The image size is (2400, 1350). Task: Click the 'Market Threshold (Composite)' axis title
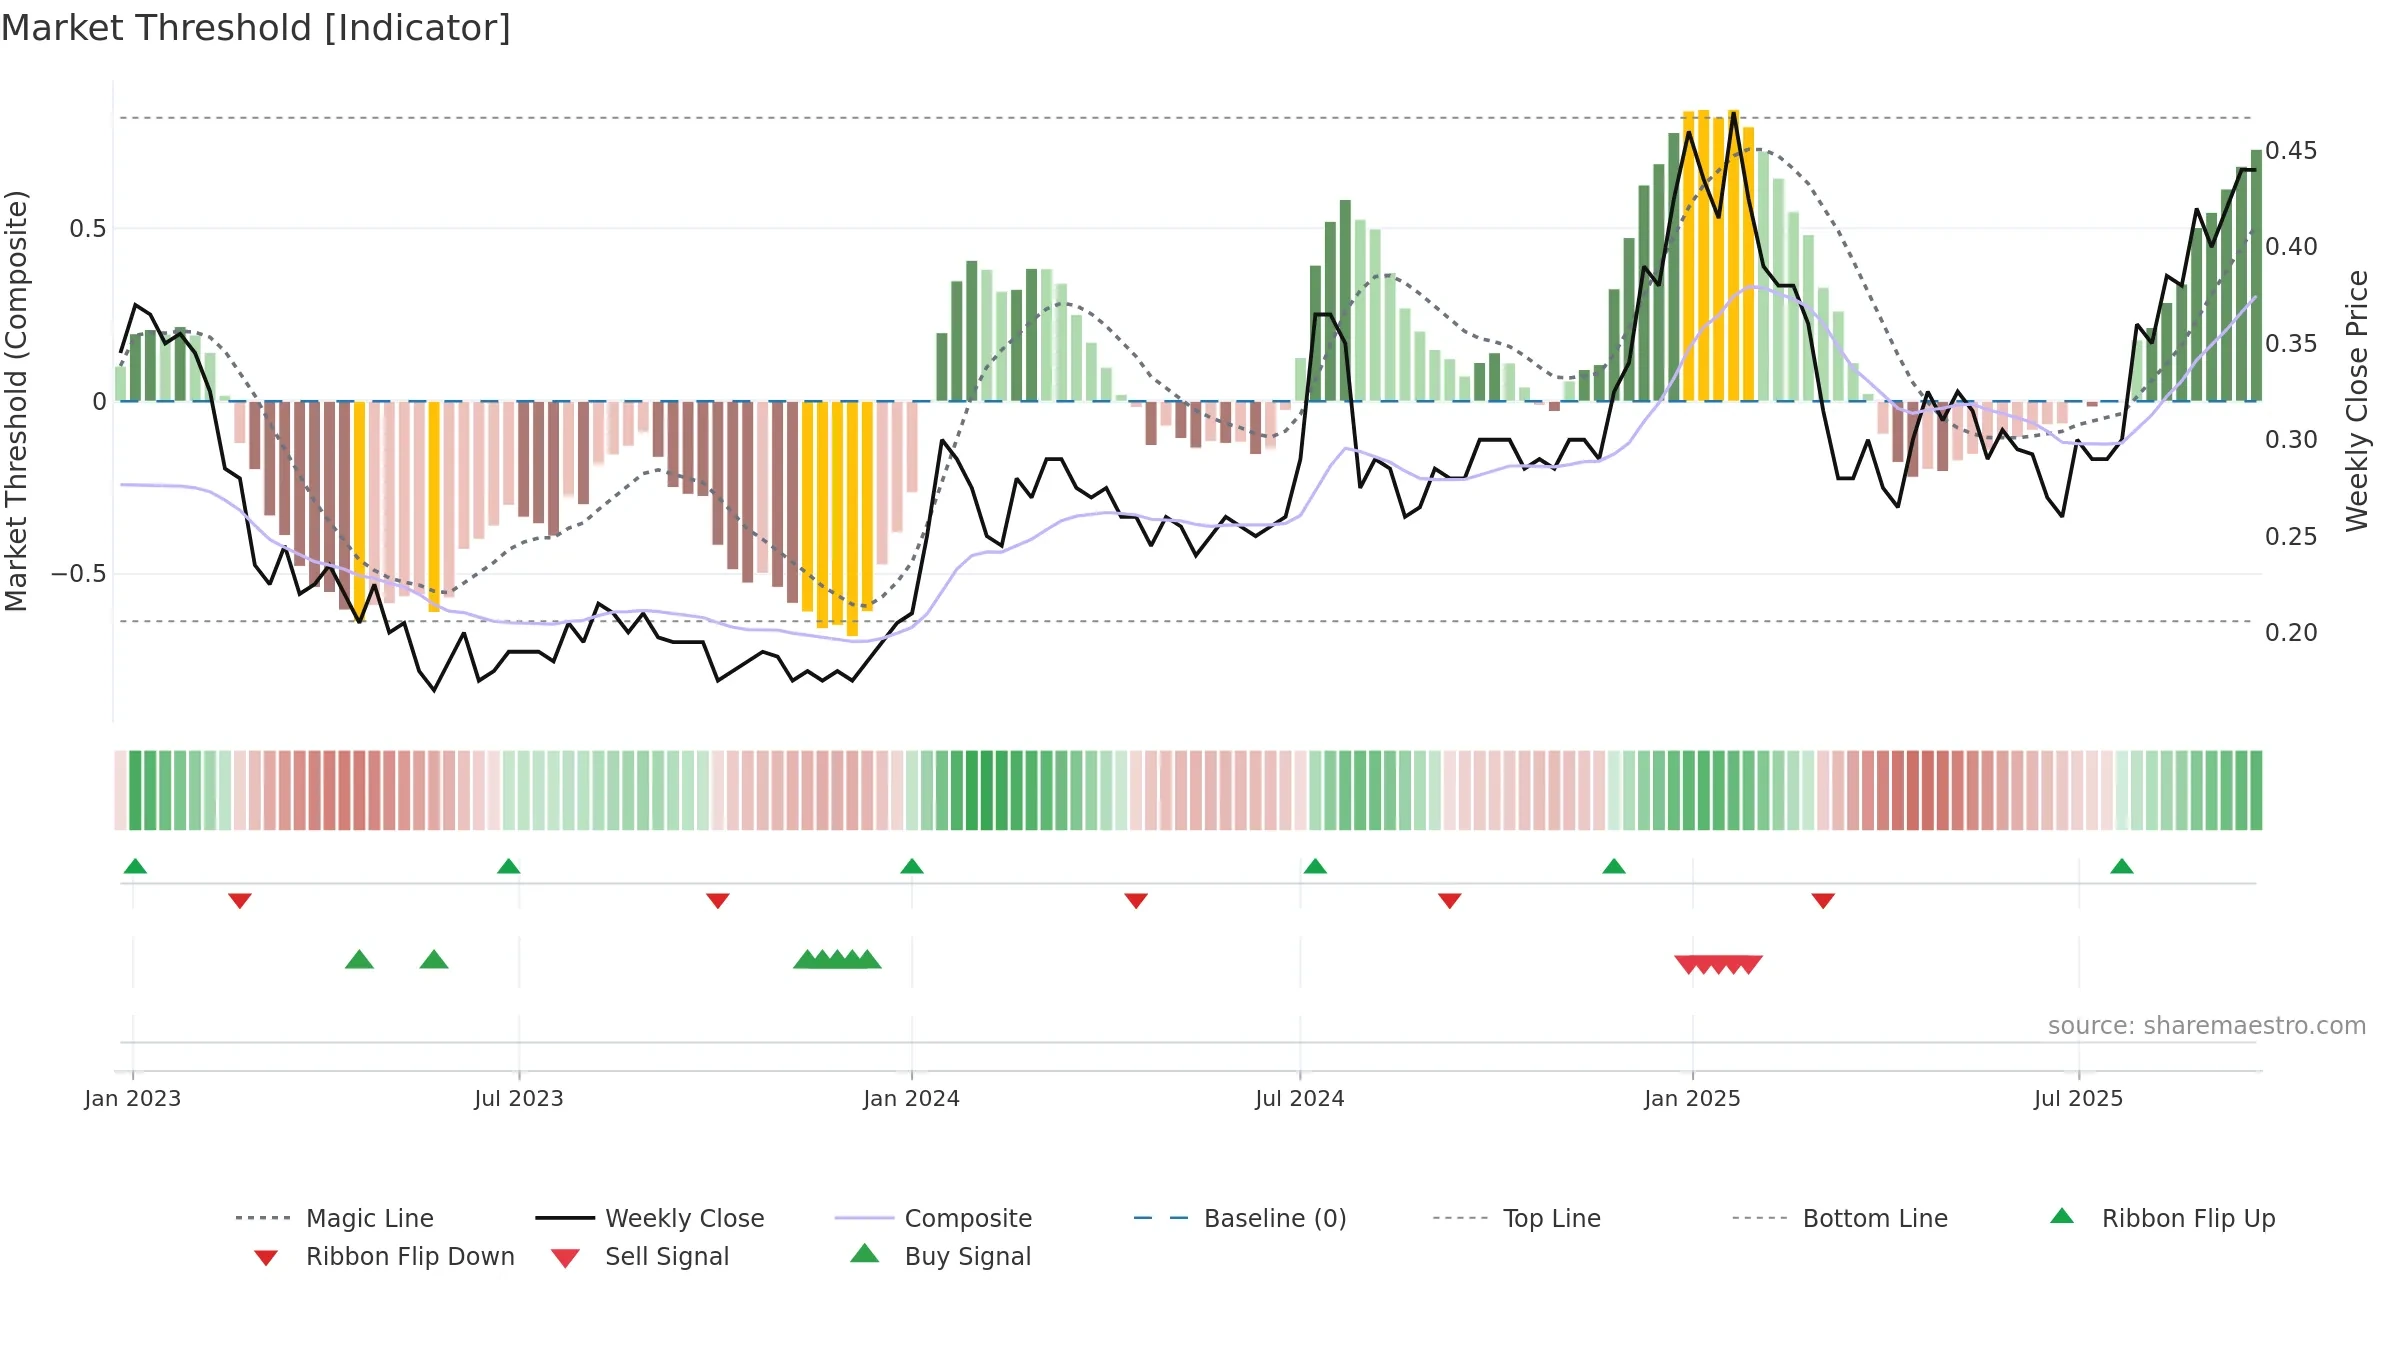[x=16, y=400]
